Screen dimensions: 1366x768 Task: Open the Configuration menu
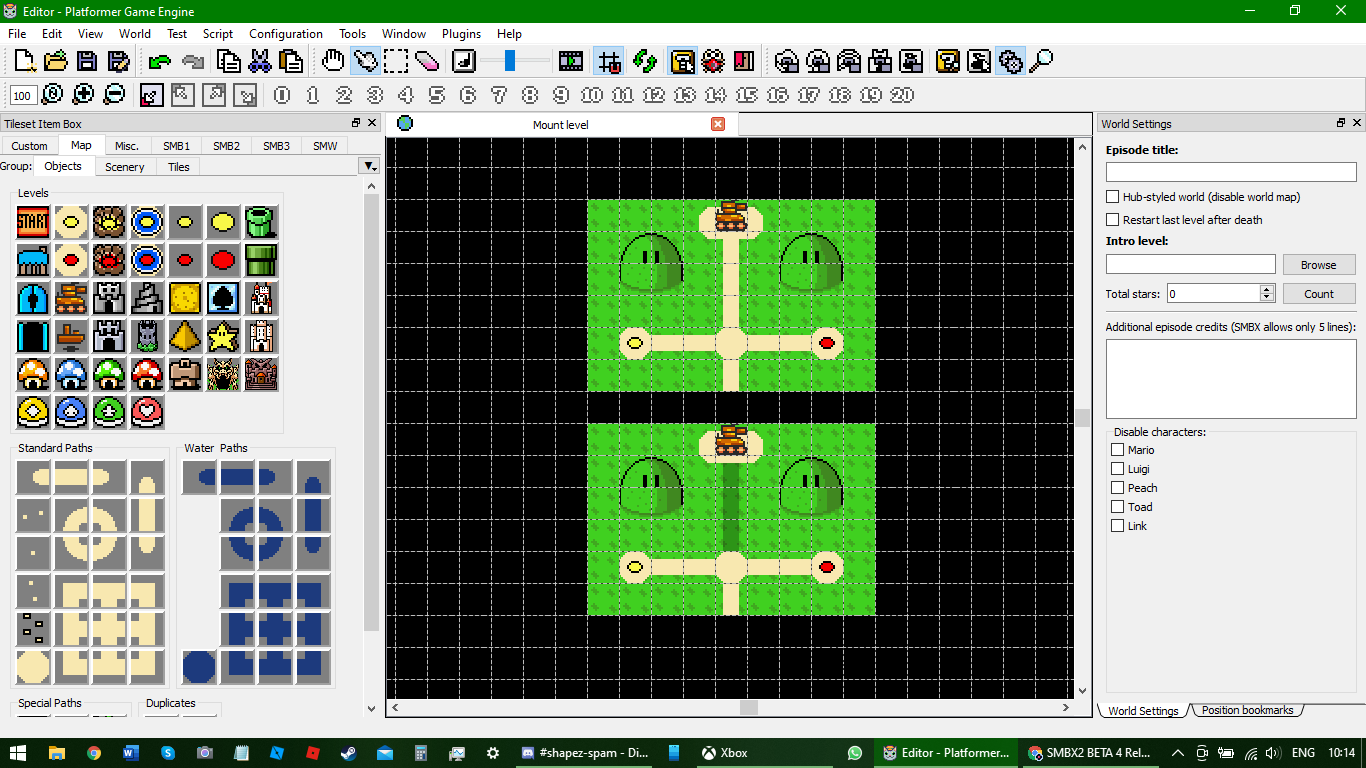click(286, 33)
